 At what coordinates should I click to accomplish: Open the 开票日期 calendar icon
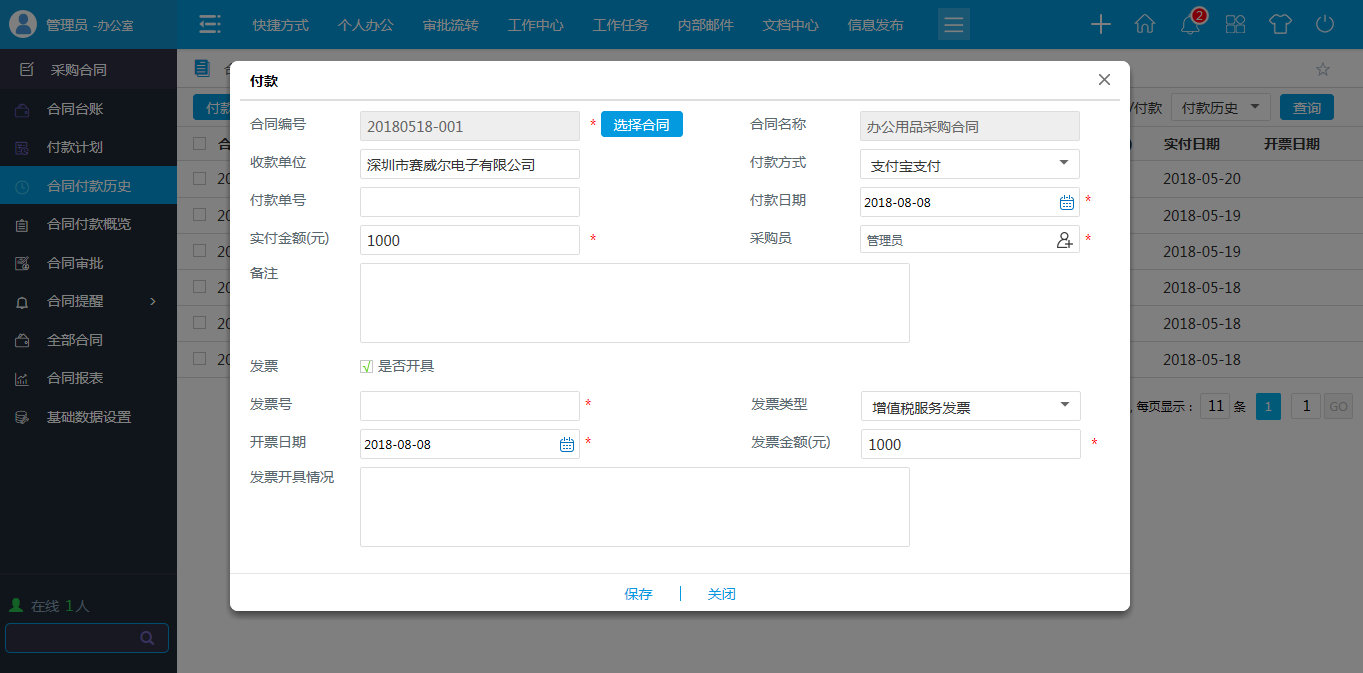tap(565, 444)
